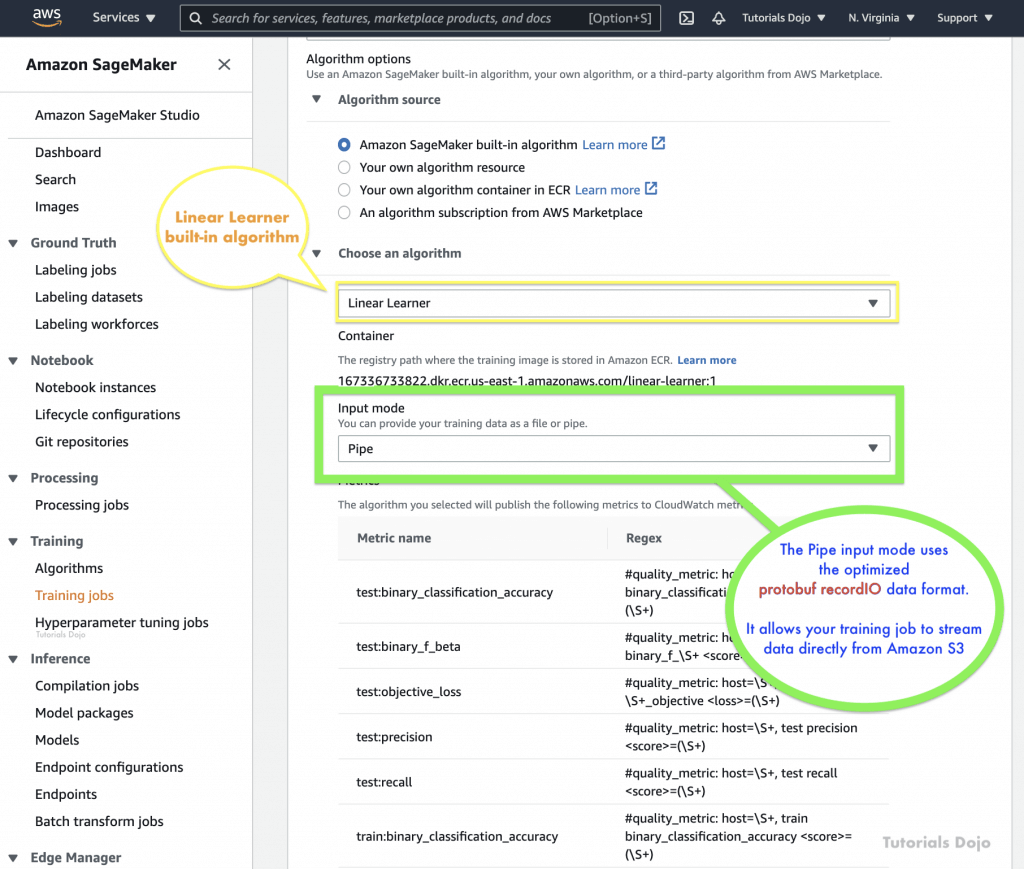Screen dimensions: 1024x869
Task: Select the test:recall metric
Action: coord(384,782)
